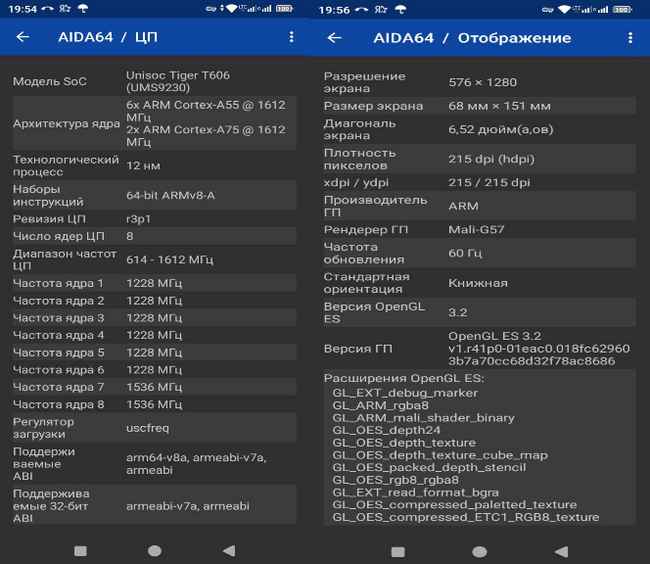Tap value 6,52 дюйм(а,ов)
The height and width of the screenshot is (564, 650).
[501, 129]
